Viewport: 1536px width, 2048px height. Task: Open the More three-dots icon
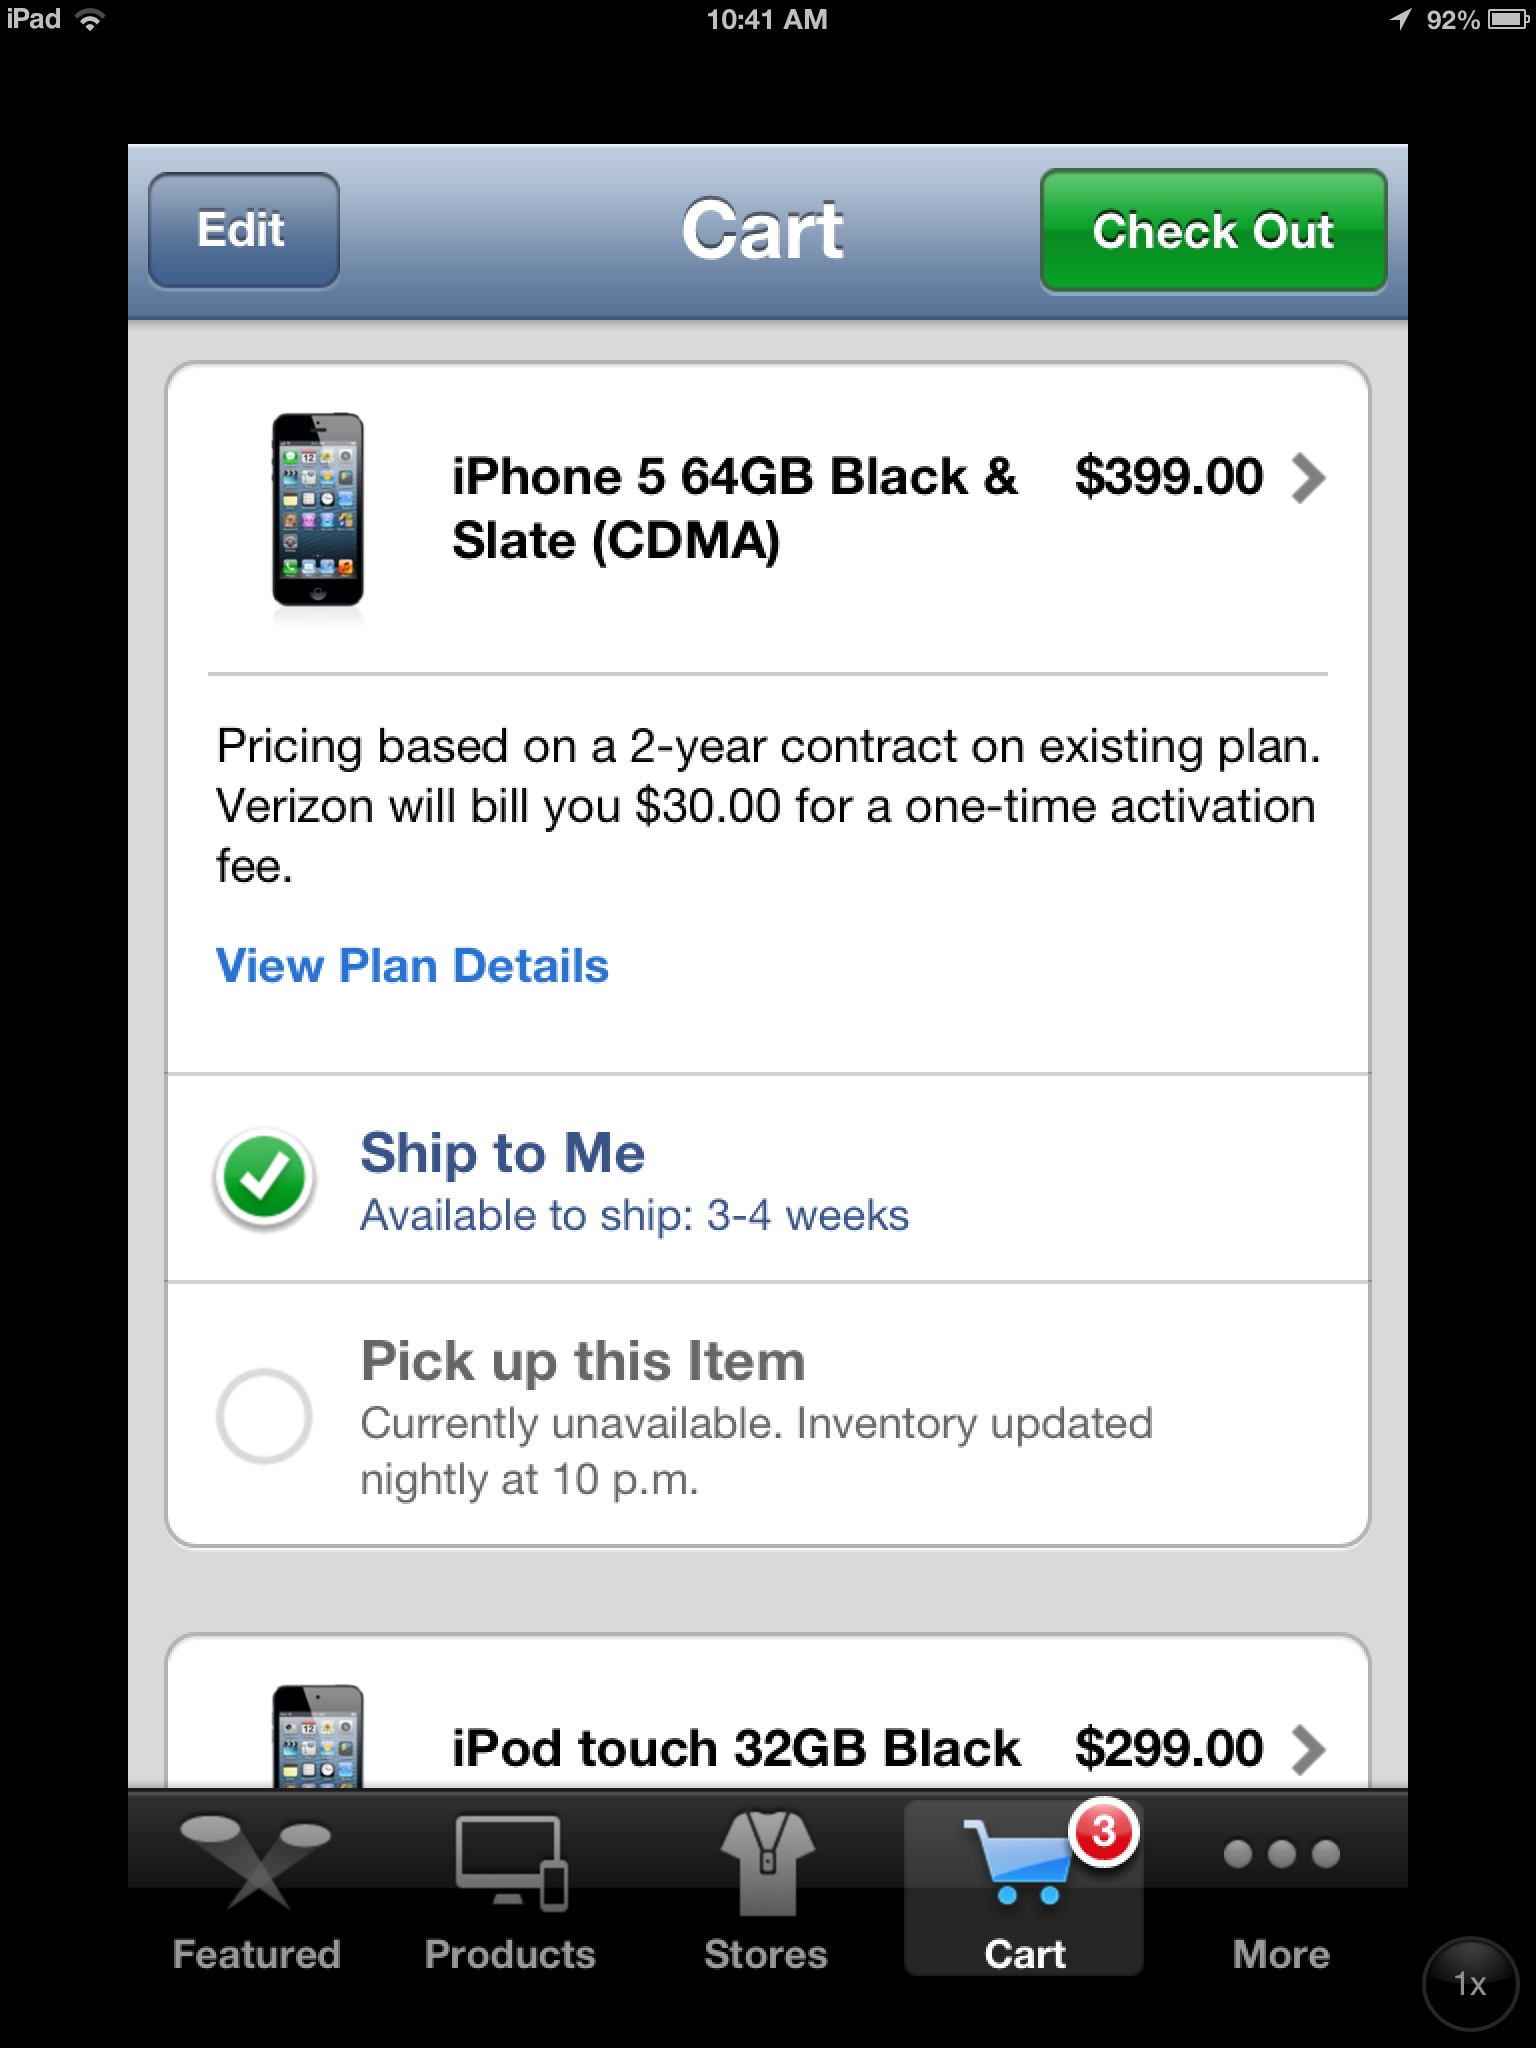click(x=1281, y=1854)
